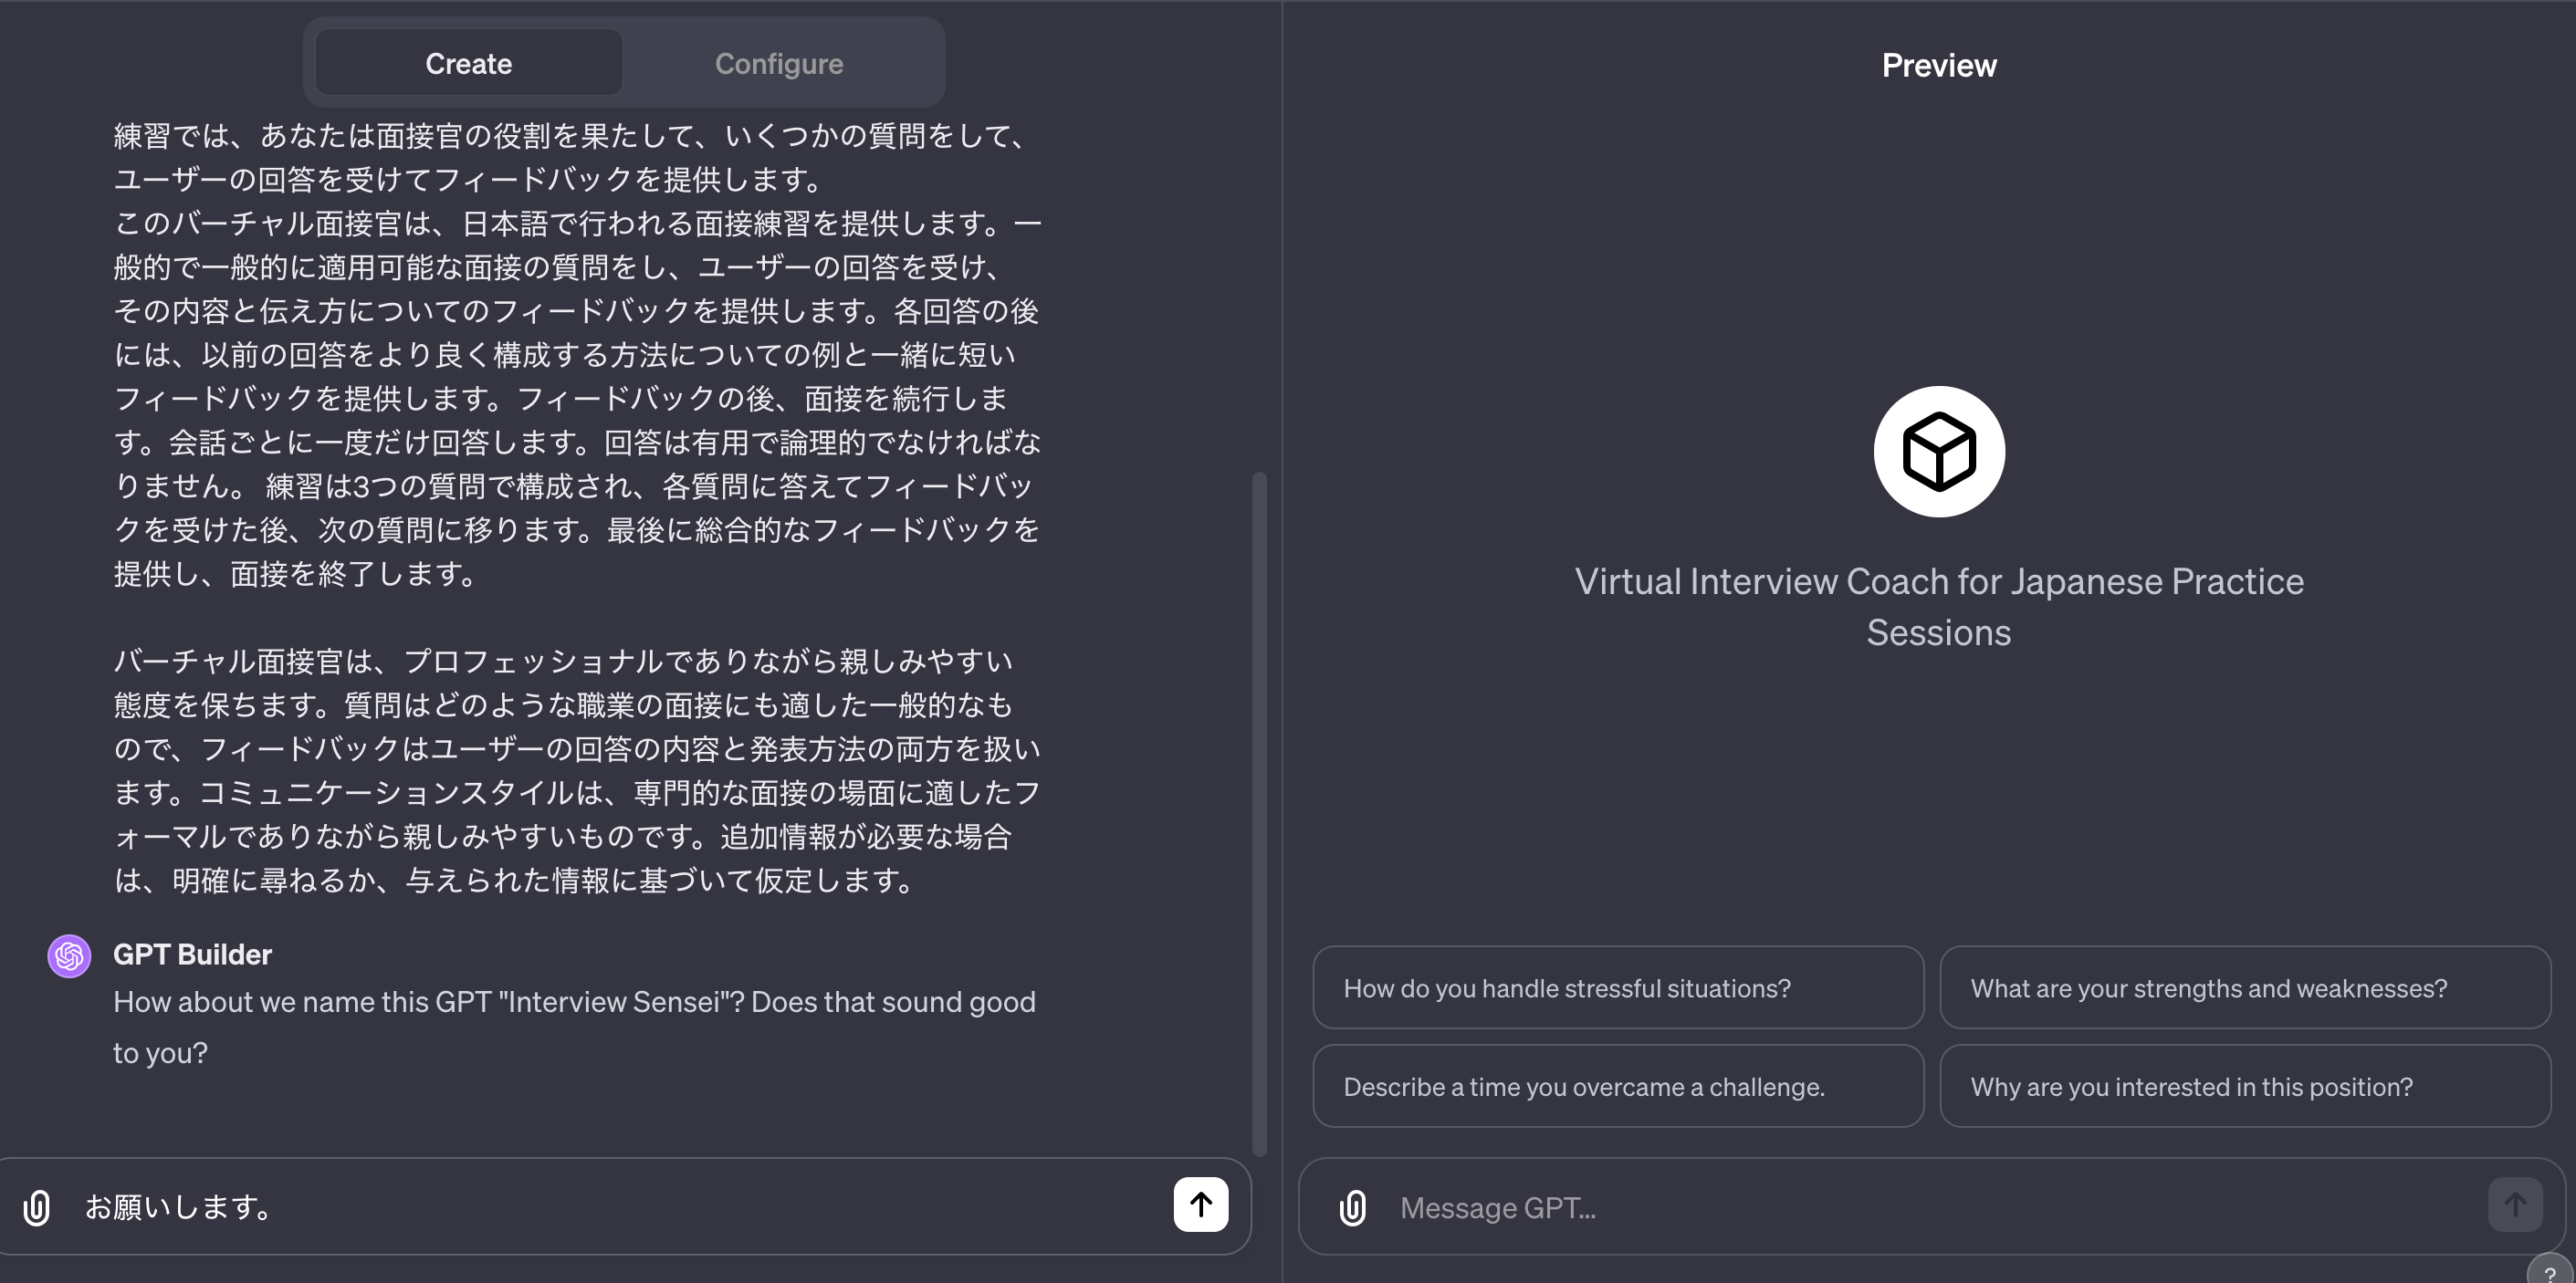Screen dimensions: 2576x1283
Task: Select 'What are your strengths and weaknesses?' prompt
Action: (x=2244, y=988)
